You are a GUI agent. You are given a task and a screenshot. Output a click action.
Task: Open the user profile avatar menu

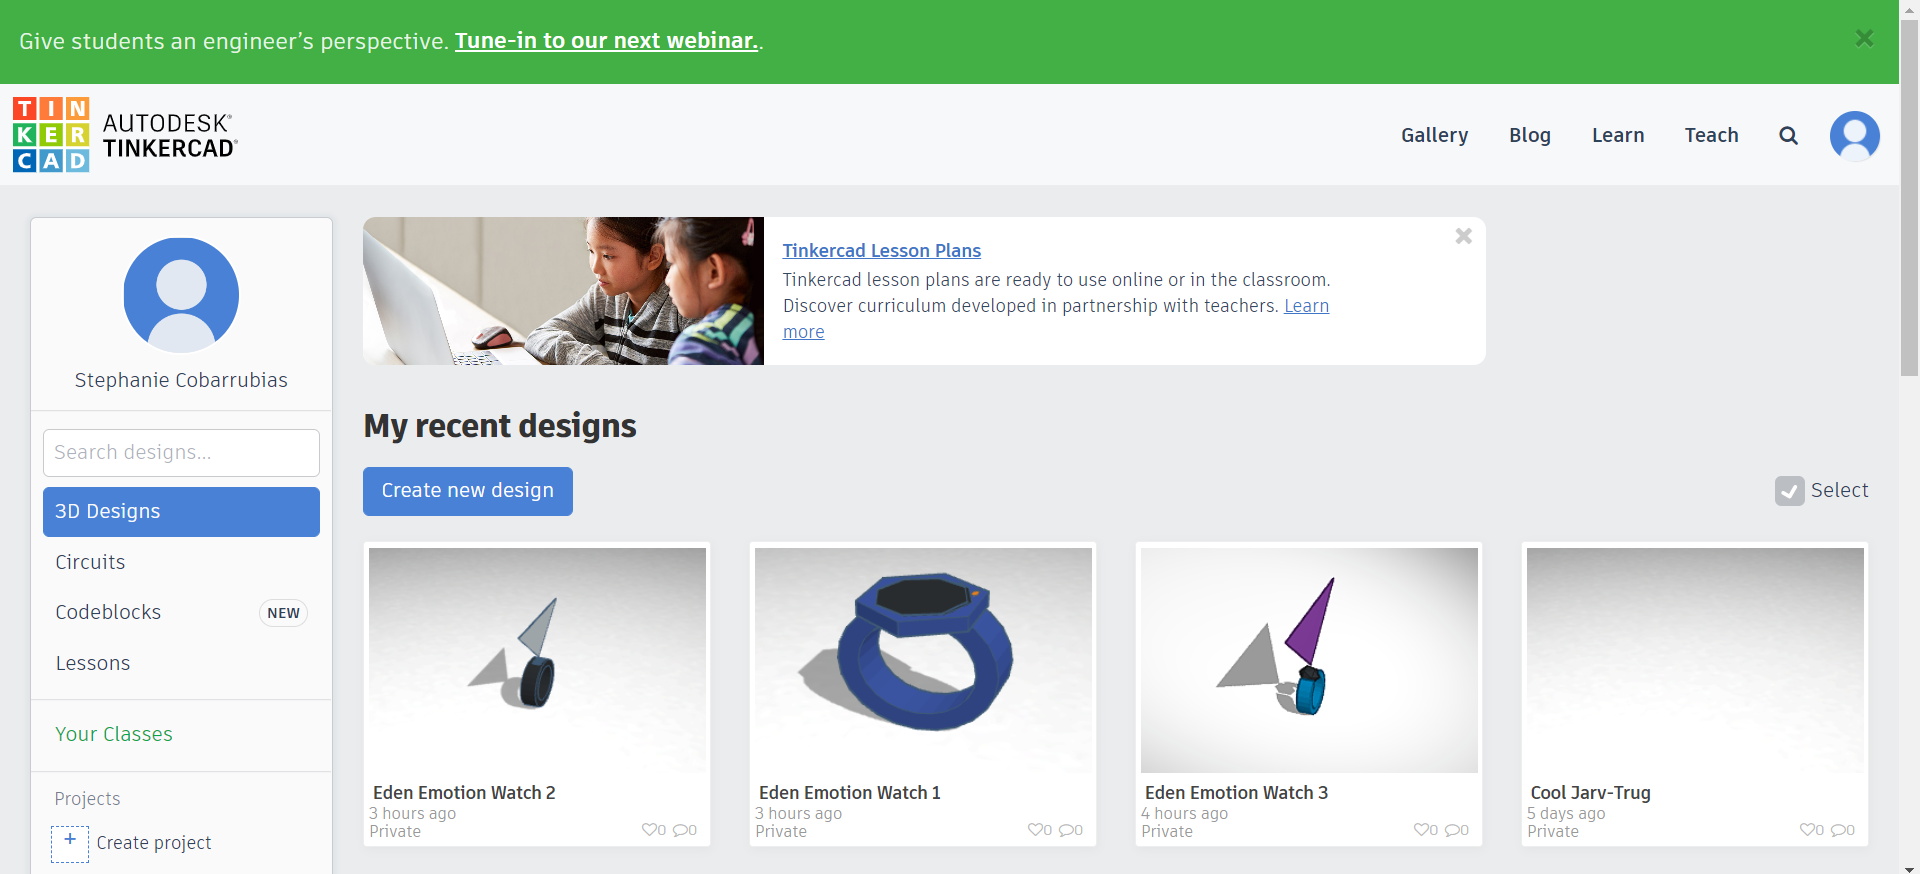[1854, 136]
